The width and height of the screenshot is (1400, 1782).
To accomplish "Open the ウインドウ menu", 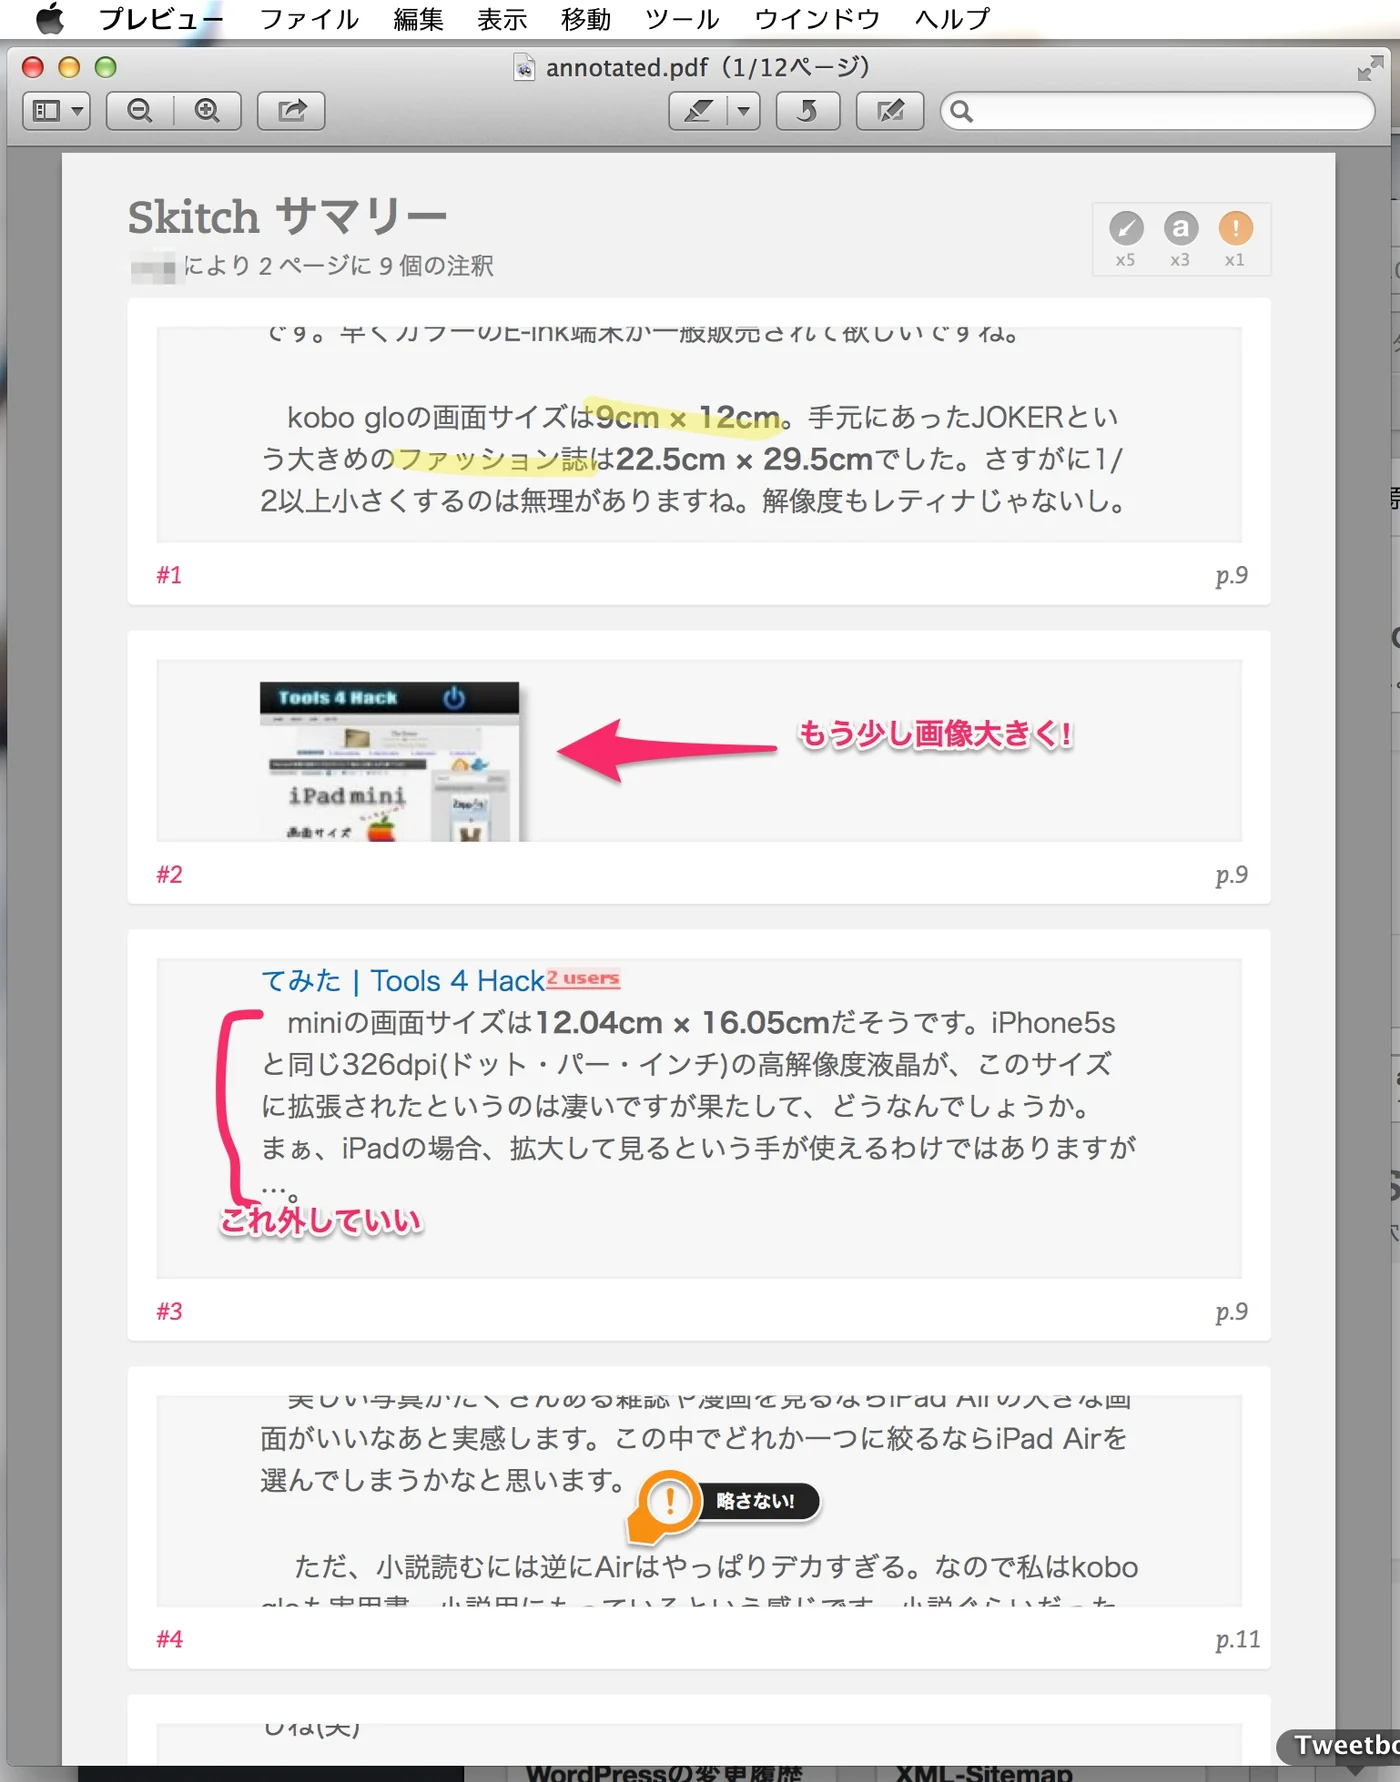I will pos(817,18).
